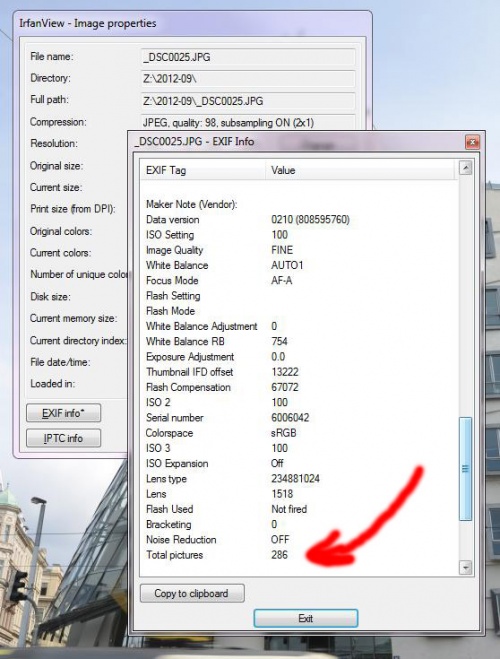
Task: Select the Total pictures row
Action: 299,555
